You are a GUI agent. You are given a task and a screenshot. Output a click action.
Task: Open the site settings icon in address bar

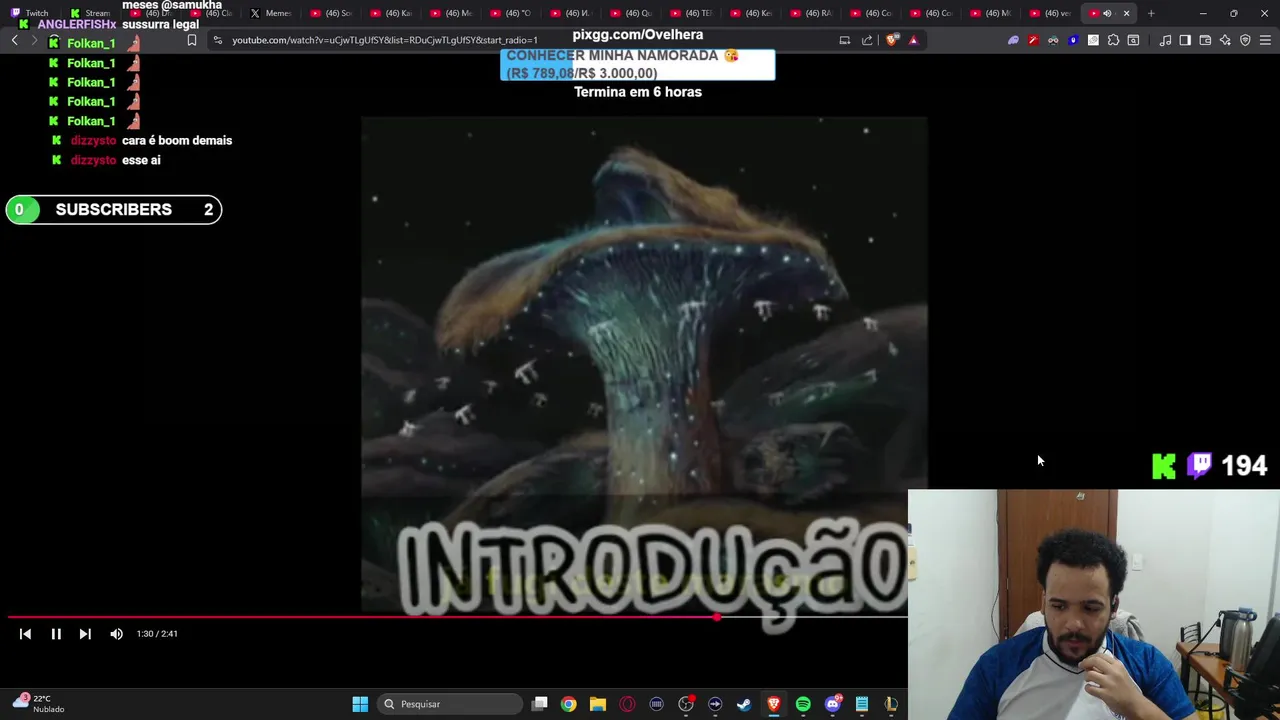pos(218,40)
